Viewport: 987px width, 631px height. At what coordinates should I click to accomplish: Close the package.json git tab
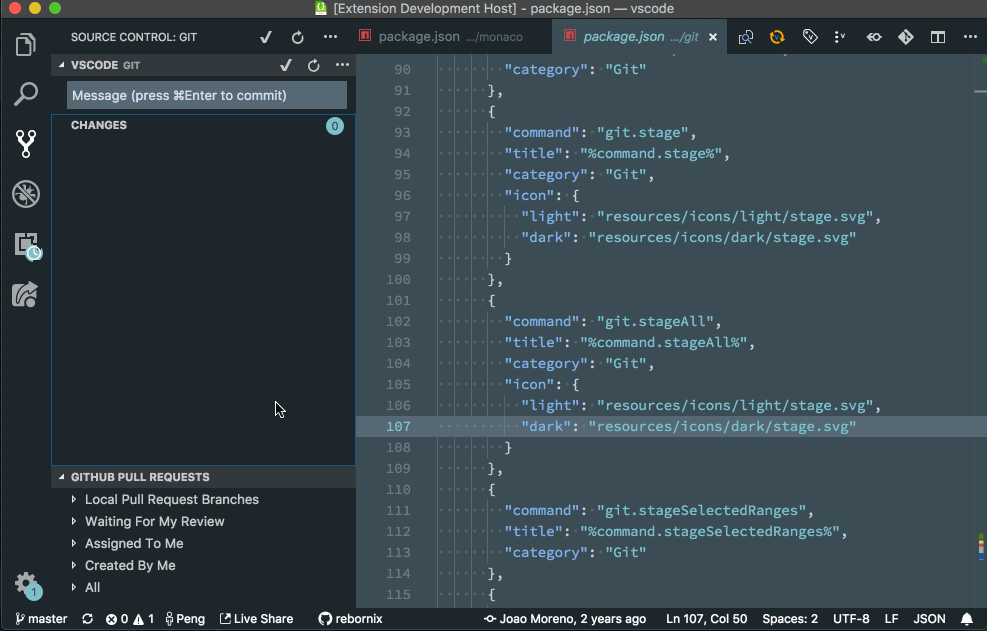point(713,37)
